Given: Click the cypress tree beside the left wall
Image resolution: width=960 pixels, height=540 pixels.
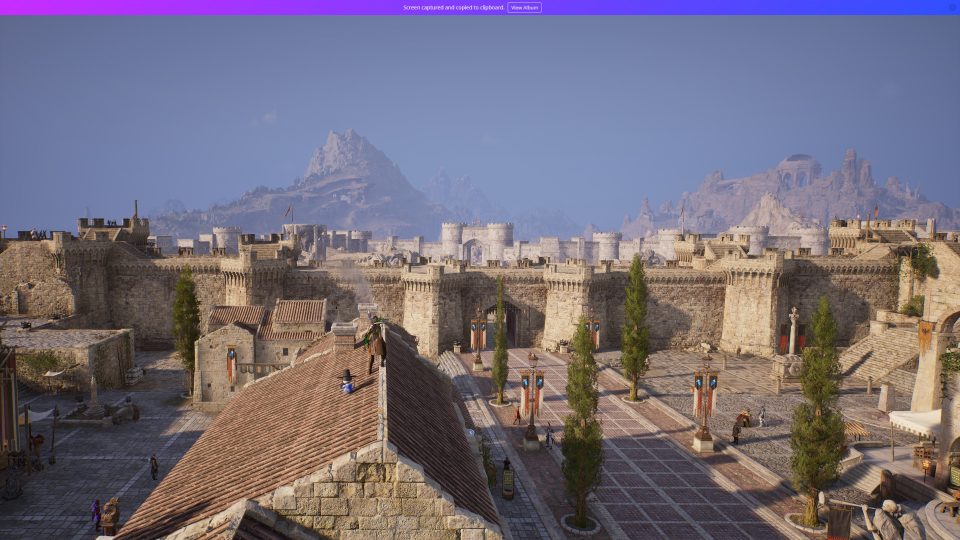Looking at the screenshot, I should coord(186,320).
